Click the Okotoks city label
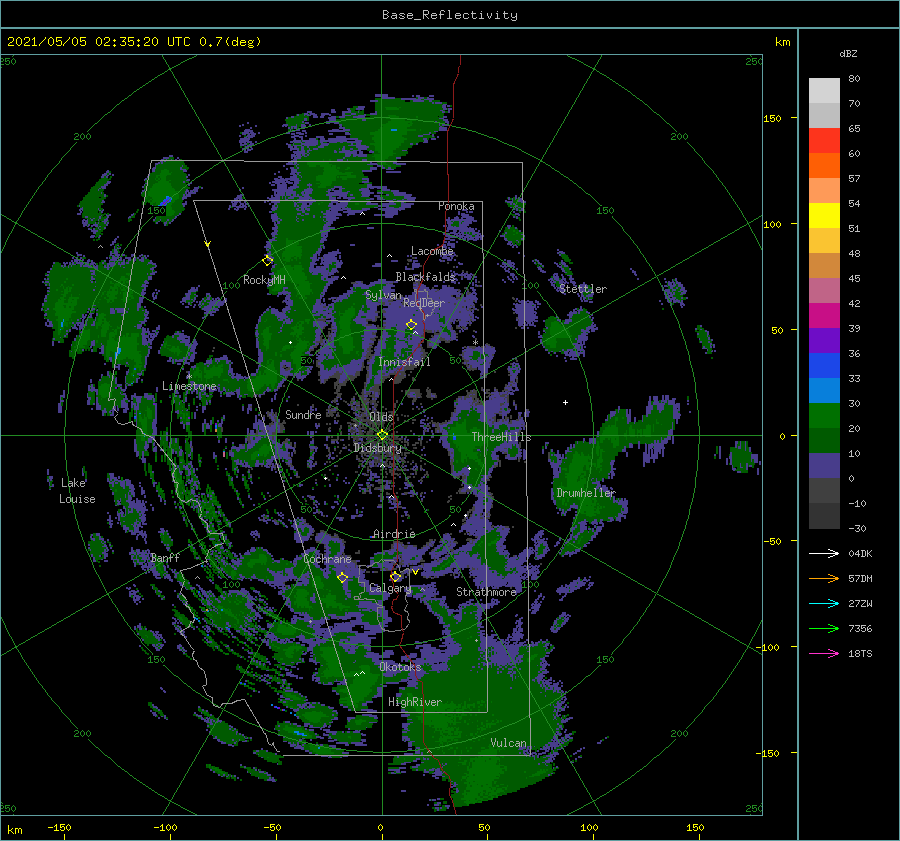This screenshot has height=841, width=900. click(x=400, y=667)
